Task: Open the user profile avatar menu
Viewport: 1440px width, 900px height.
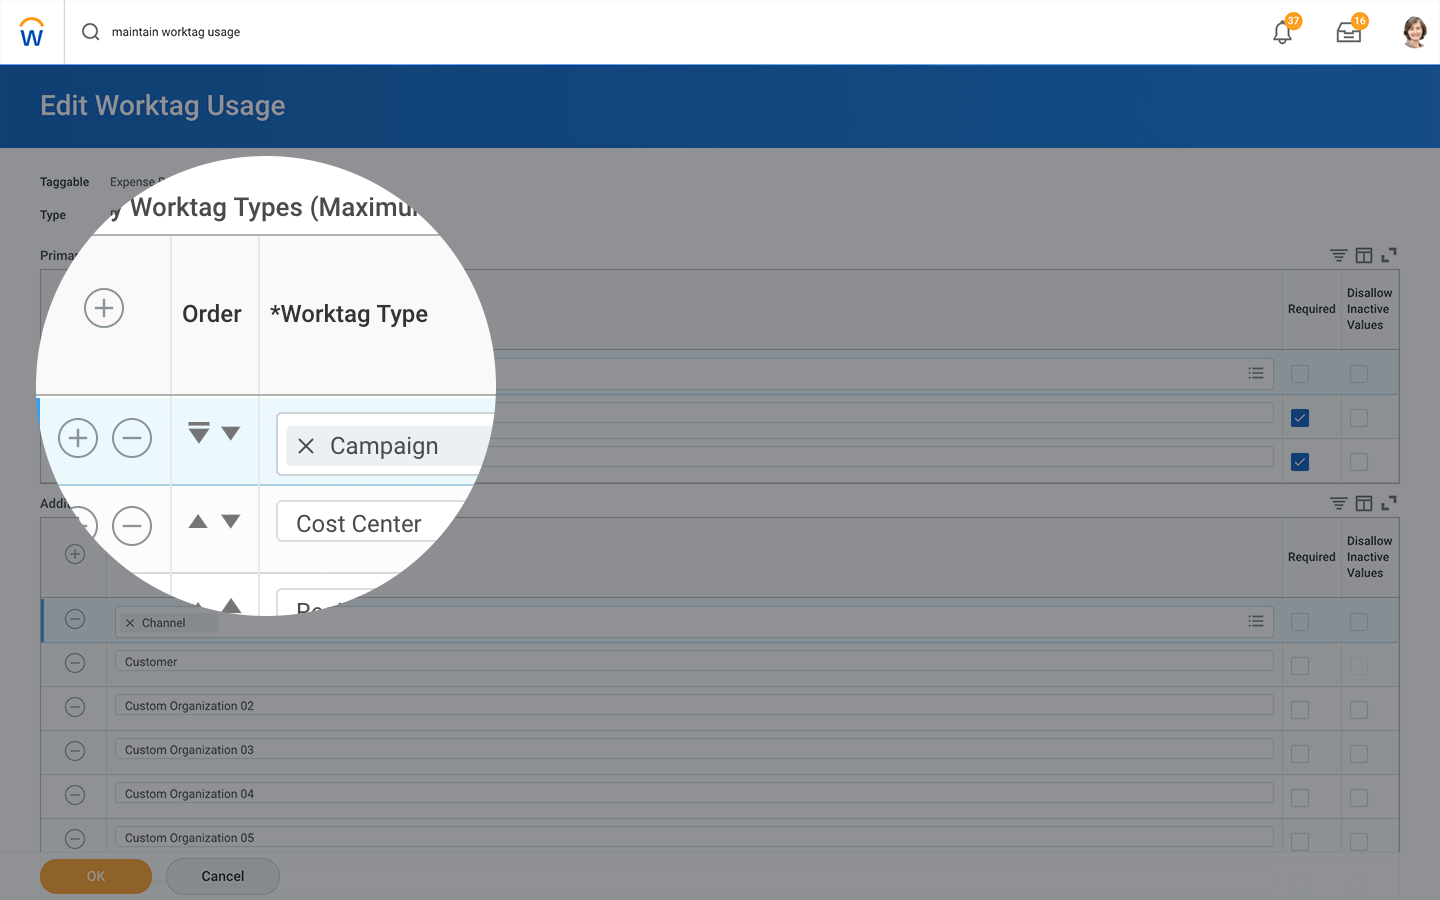Action: [x=1414, y=32]
